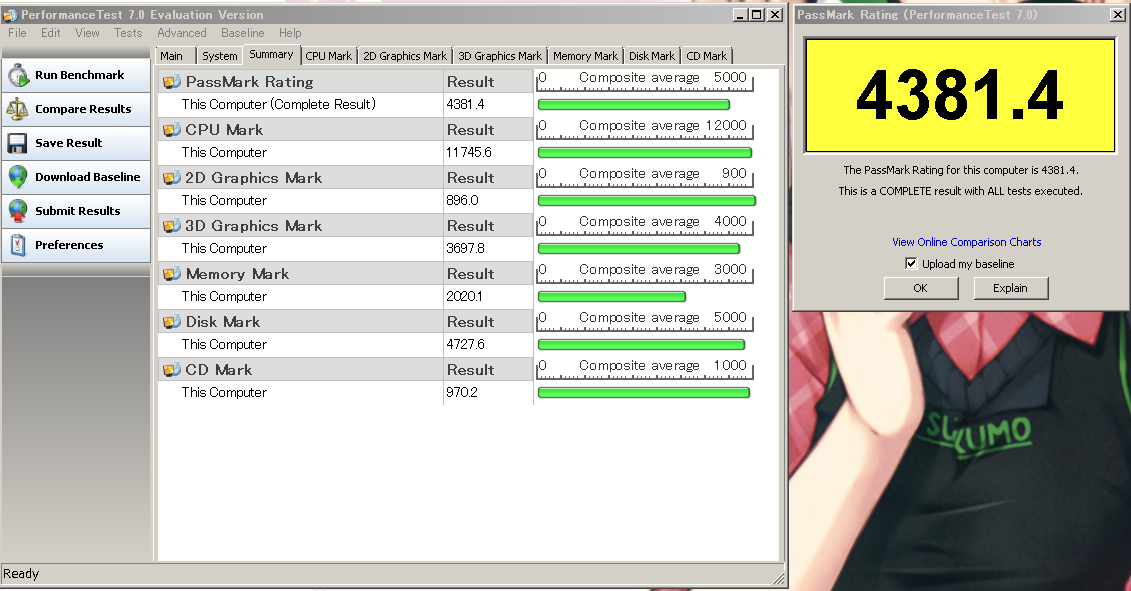The width and height of the screenshot is (1131, 591).
Task: Switch to the Memory Mark tab
Action: [585, 56]
